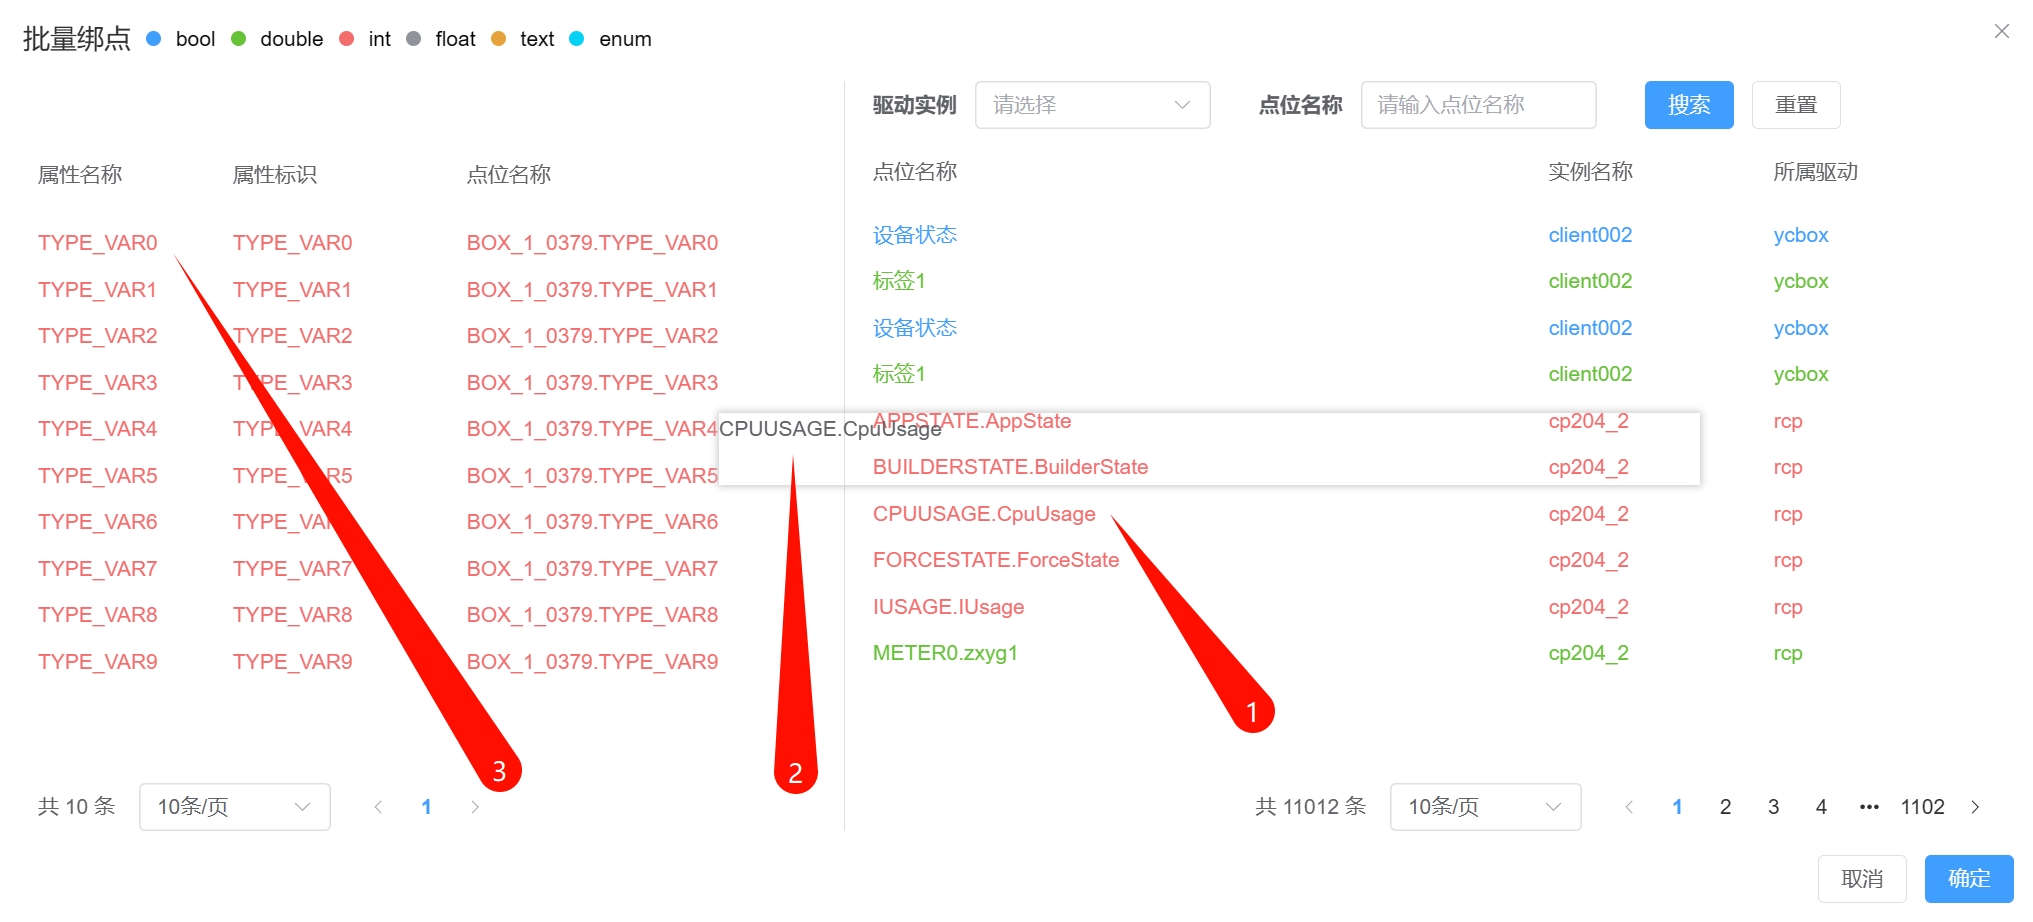This screenshot has width=2033, height=922.
Task: Expand left table 10条/页 selector
Action: (x=235, y=807)
